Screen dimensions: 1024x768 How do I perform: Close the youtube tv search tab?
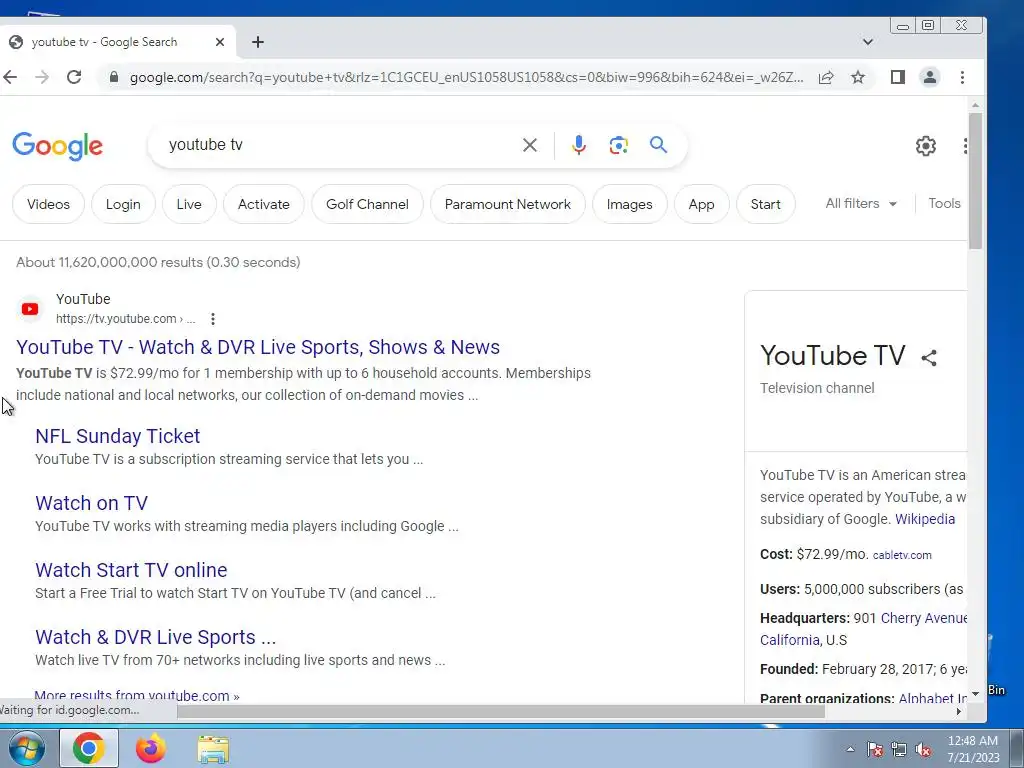[x=220, y=42]
